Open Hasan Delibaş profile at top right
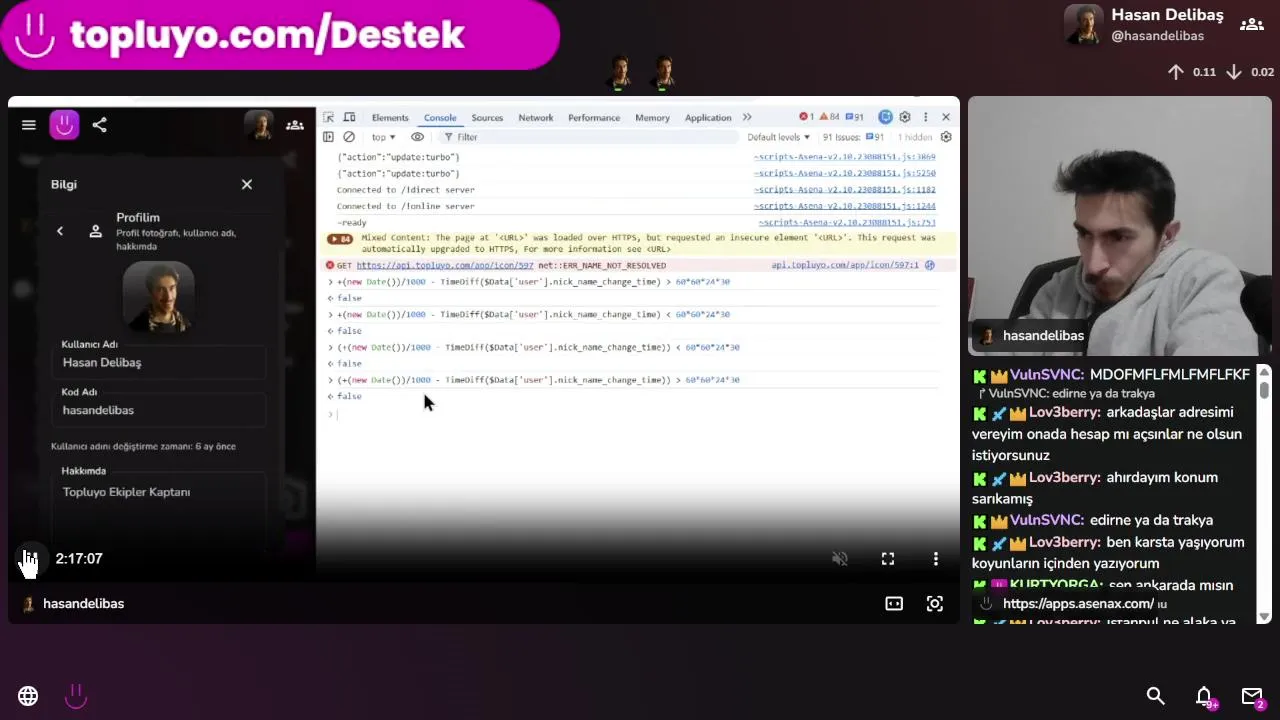The height and width of the screenshot is (720, 1280). pyautogui.click(x=1144, y=24)
